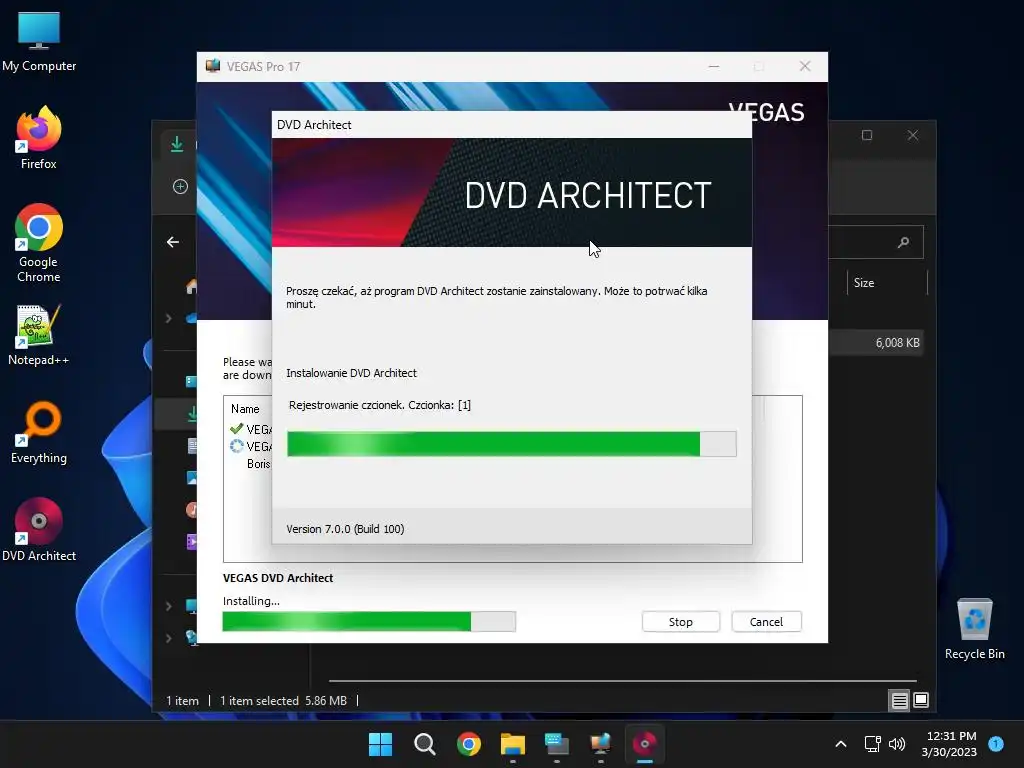1024x768 pixels.
Task: Open My Computer desktop icon
Action: [x=39, y=41]
